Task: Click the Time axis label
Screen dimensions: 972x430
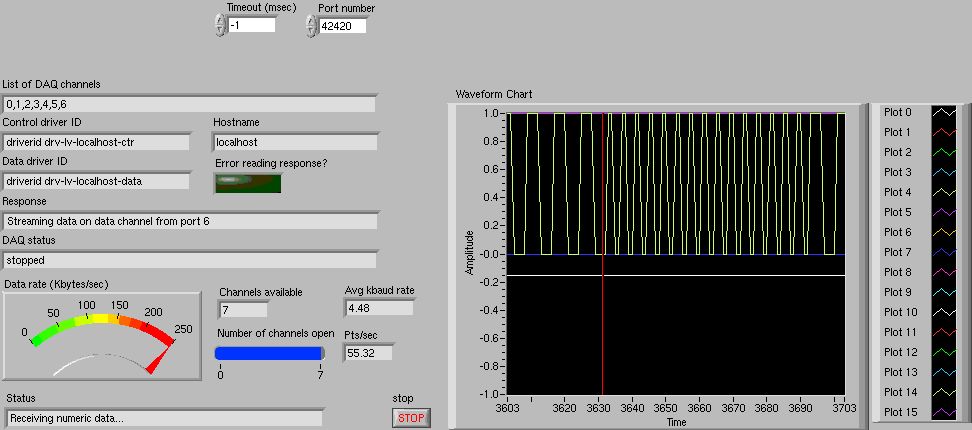Action: (x=676, y=423)
